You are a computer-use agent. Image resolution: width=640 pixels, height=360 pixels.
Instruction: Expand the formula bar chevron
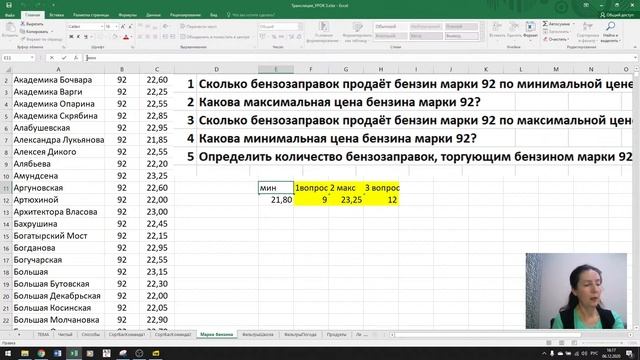click(636, 58)
